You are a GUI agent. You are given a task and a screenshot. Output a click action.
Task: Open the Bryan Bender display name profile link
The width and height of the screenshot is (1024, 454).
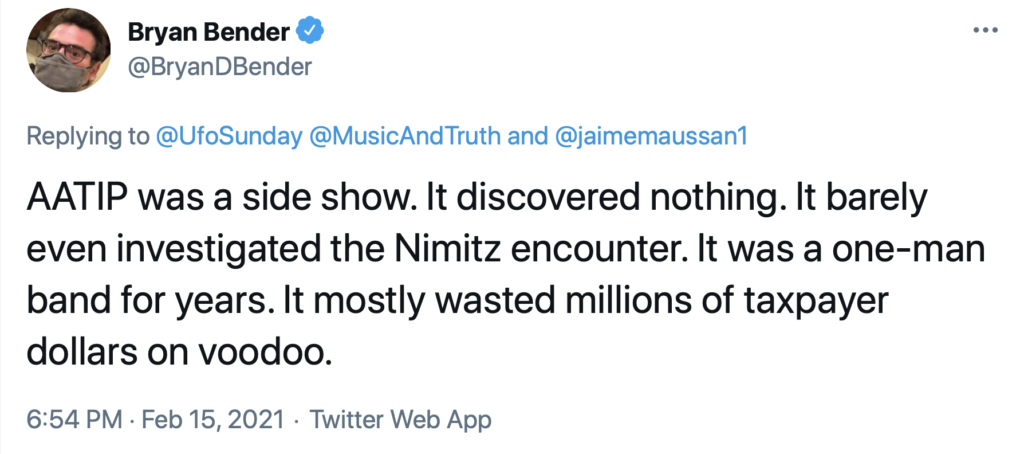(209, 31)
